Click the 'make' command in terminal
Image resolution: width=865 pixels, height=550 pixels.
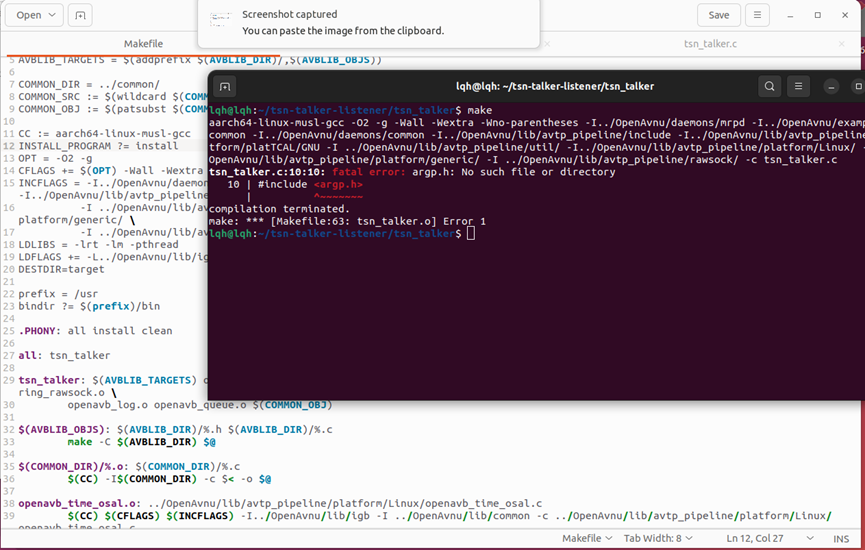[479, 110]
